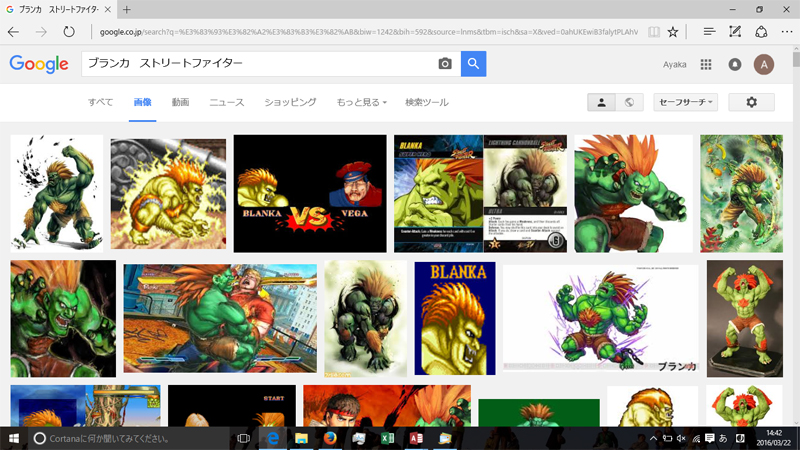Search by image camera icon
The height and width of the screenshot is (450, 800).
(x=445, y=64)
